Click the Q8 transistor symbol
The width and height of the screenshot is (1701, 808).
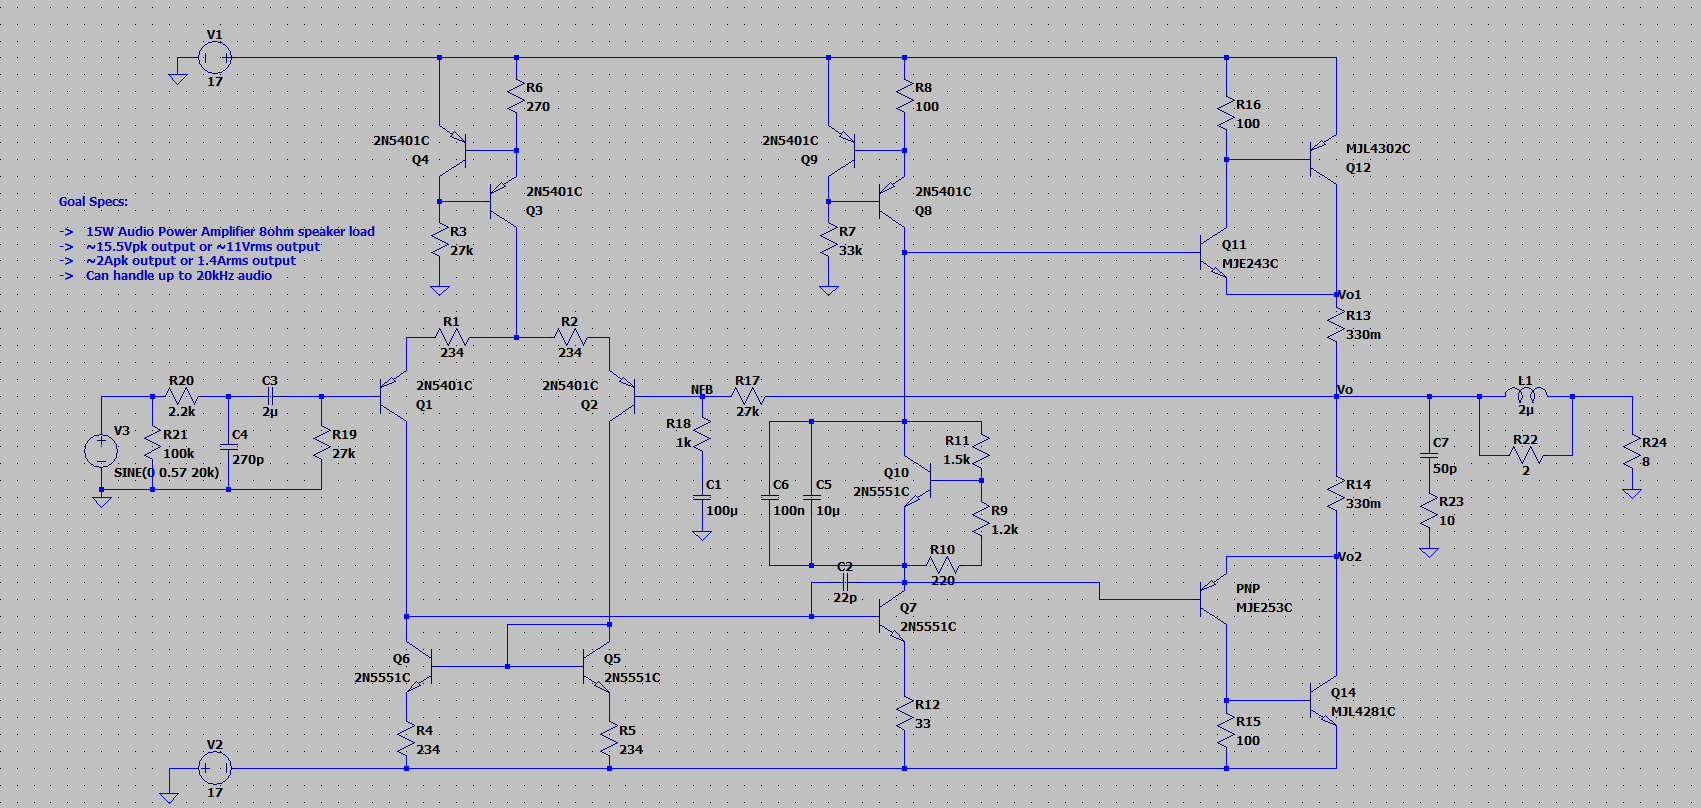point(891,202)
